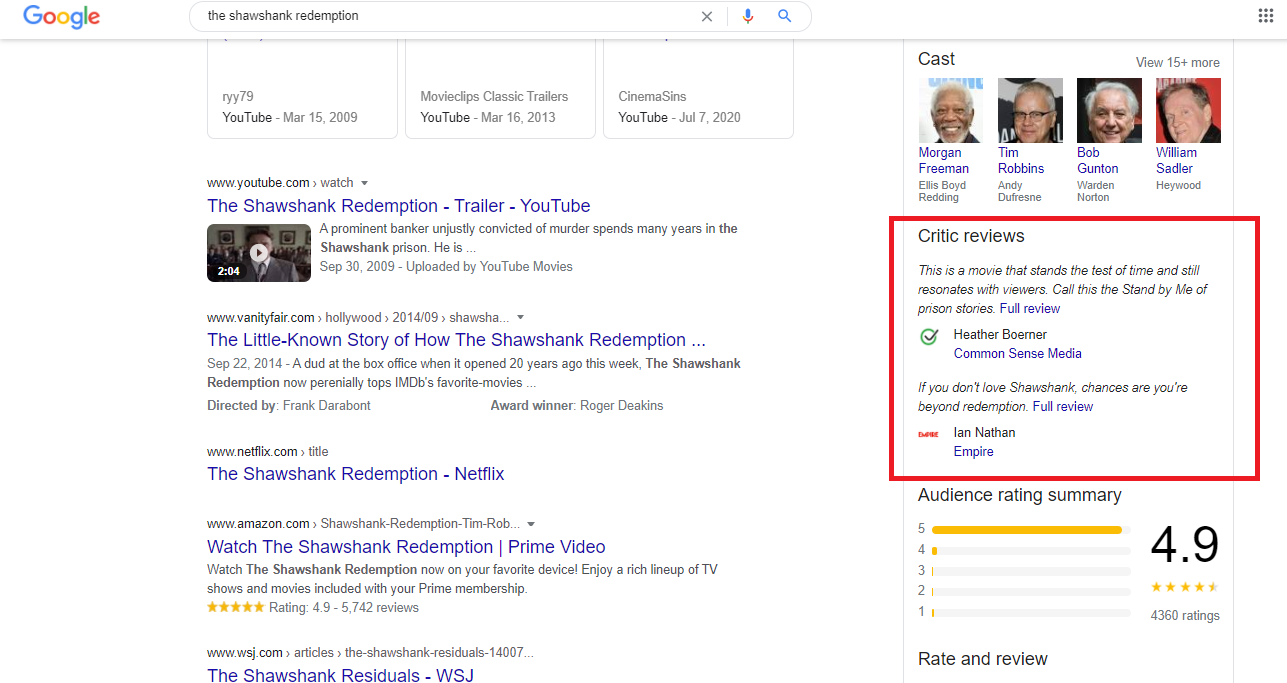Click the 'Audience rating summary' heading
Viewport: 1287px width, 683px height.
1020,495
